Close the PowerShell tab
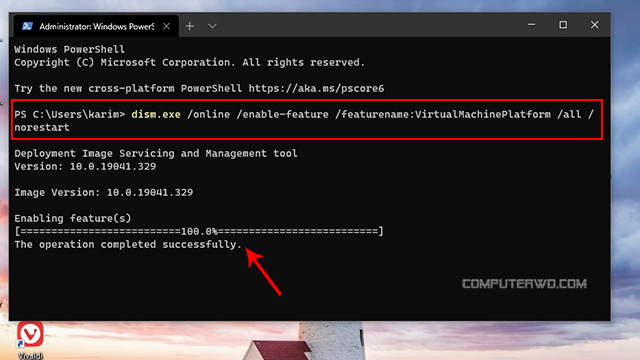Screen dimensions: 640x360 (167, 26)
